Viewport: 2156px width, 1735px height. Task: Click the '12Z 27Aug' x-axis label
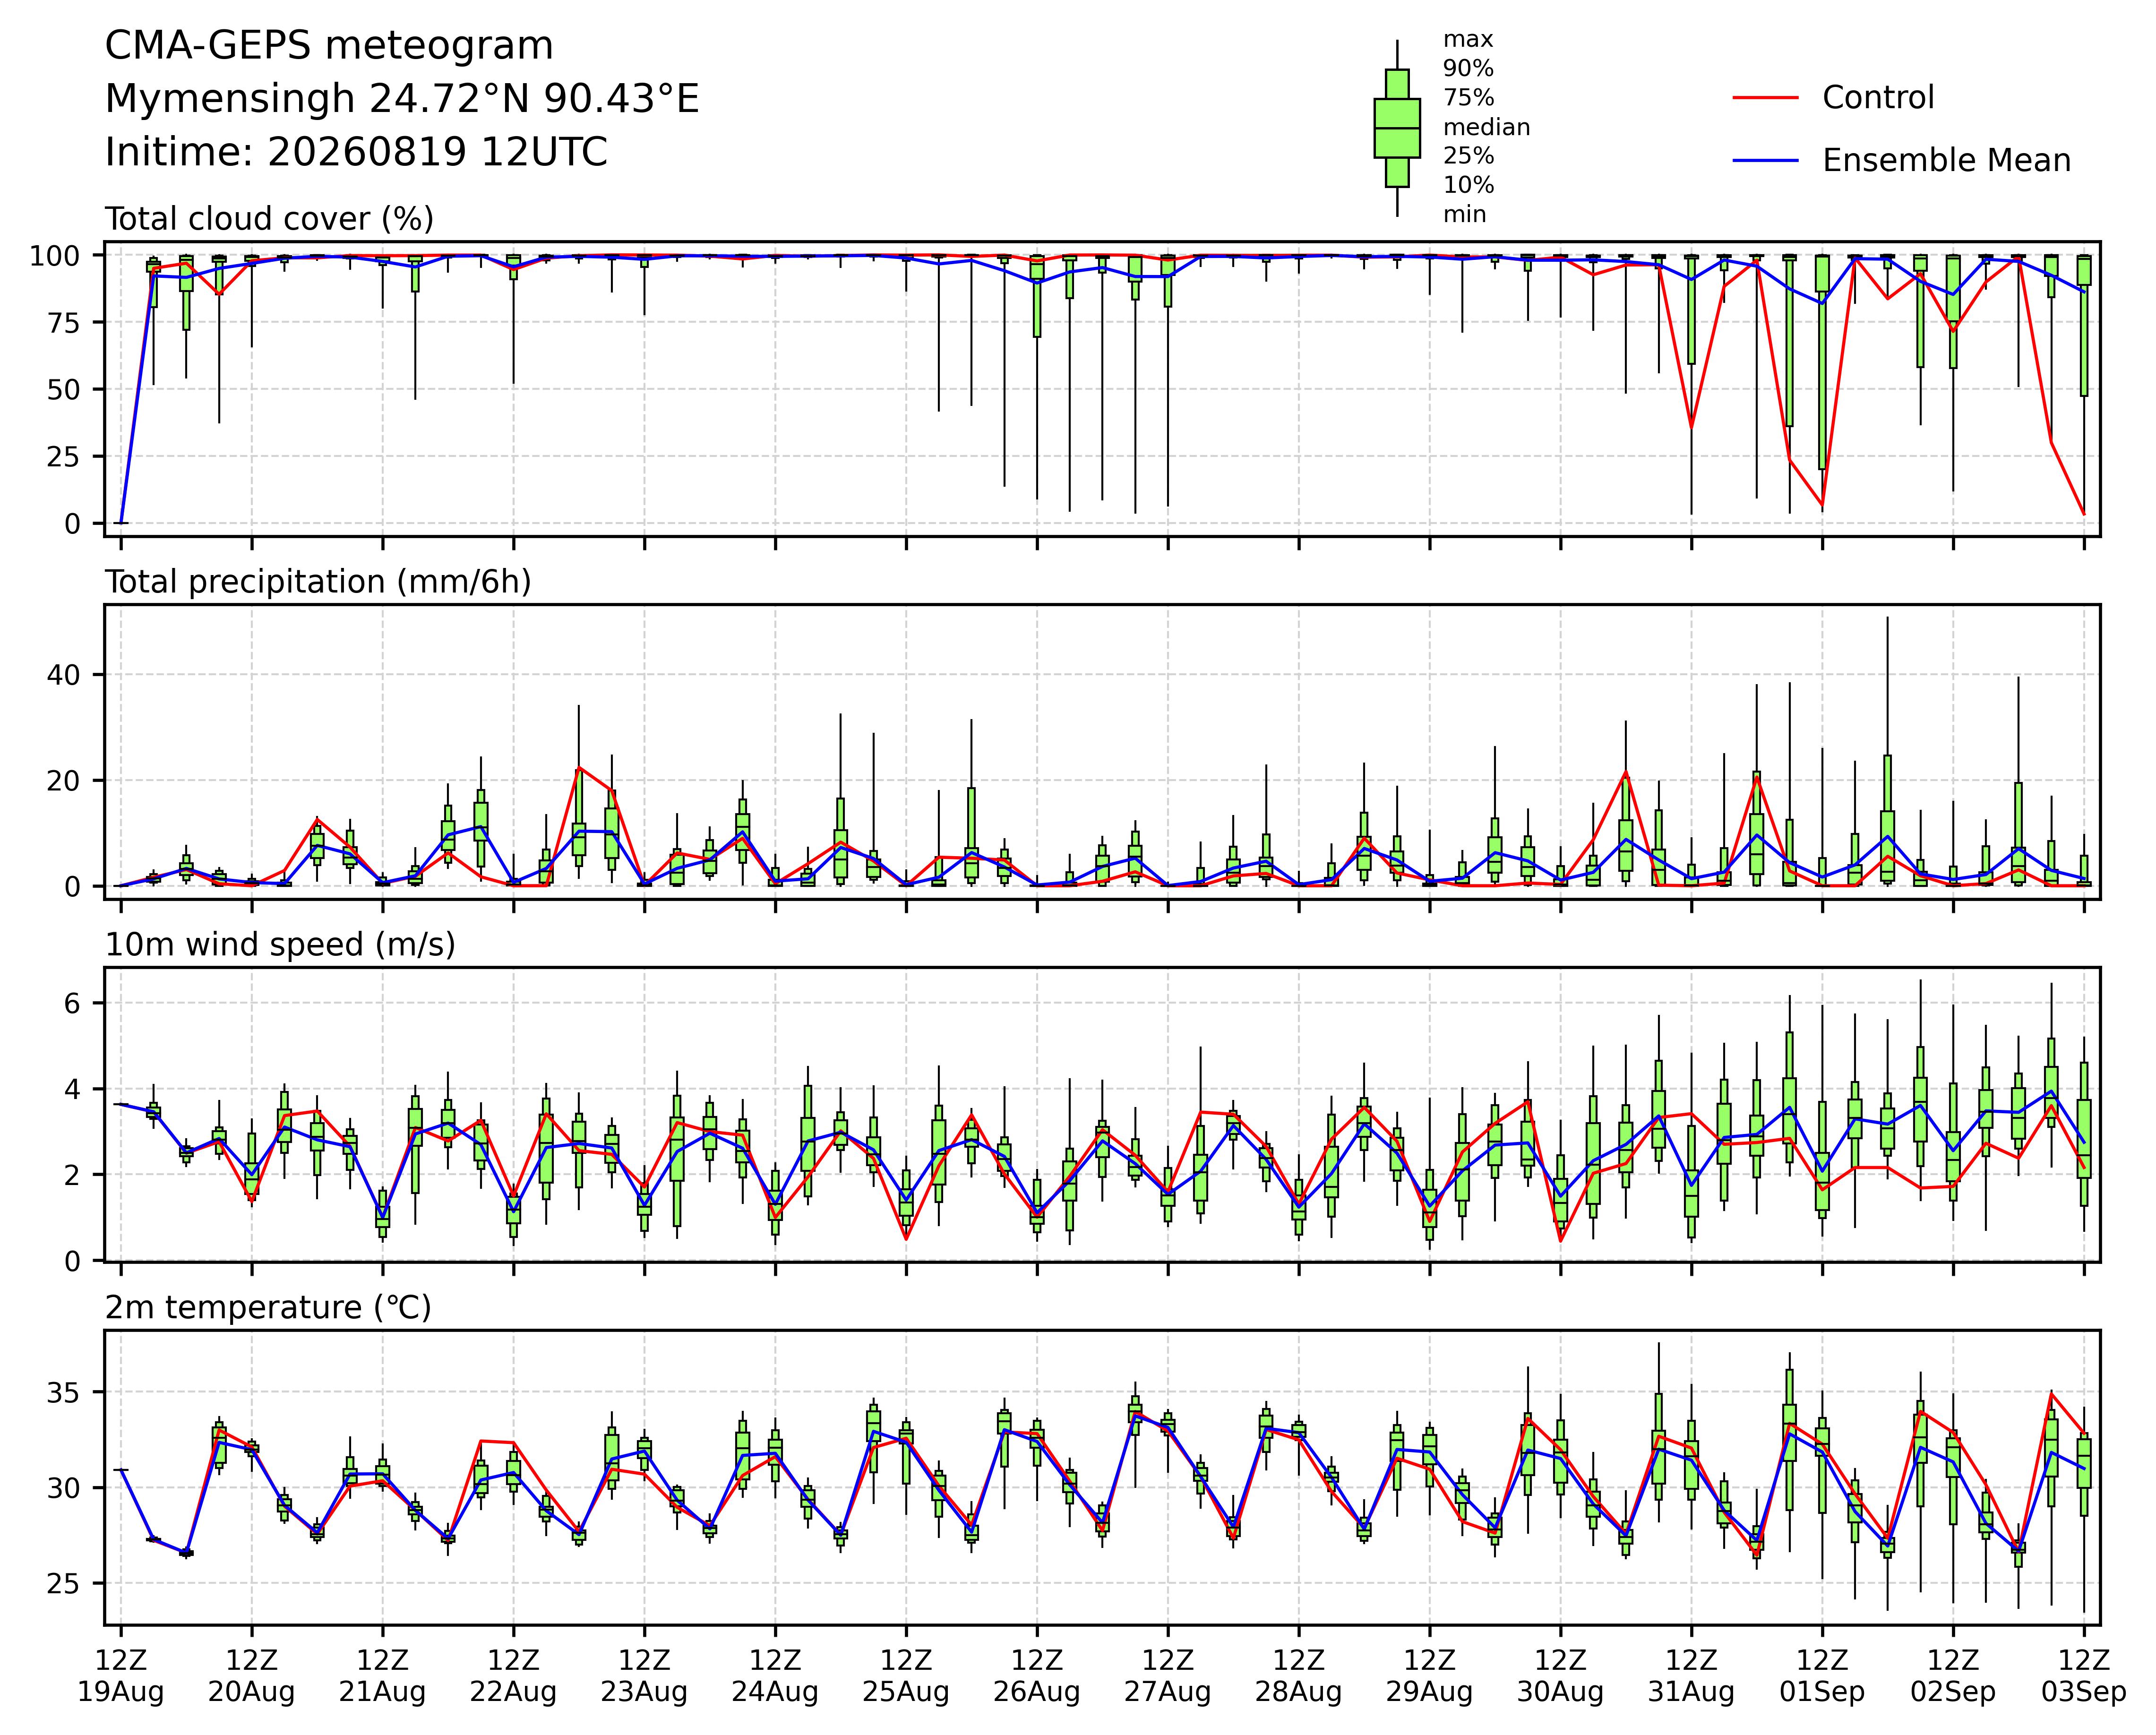click(x=1167, y=1677)
